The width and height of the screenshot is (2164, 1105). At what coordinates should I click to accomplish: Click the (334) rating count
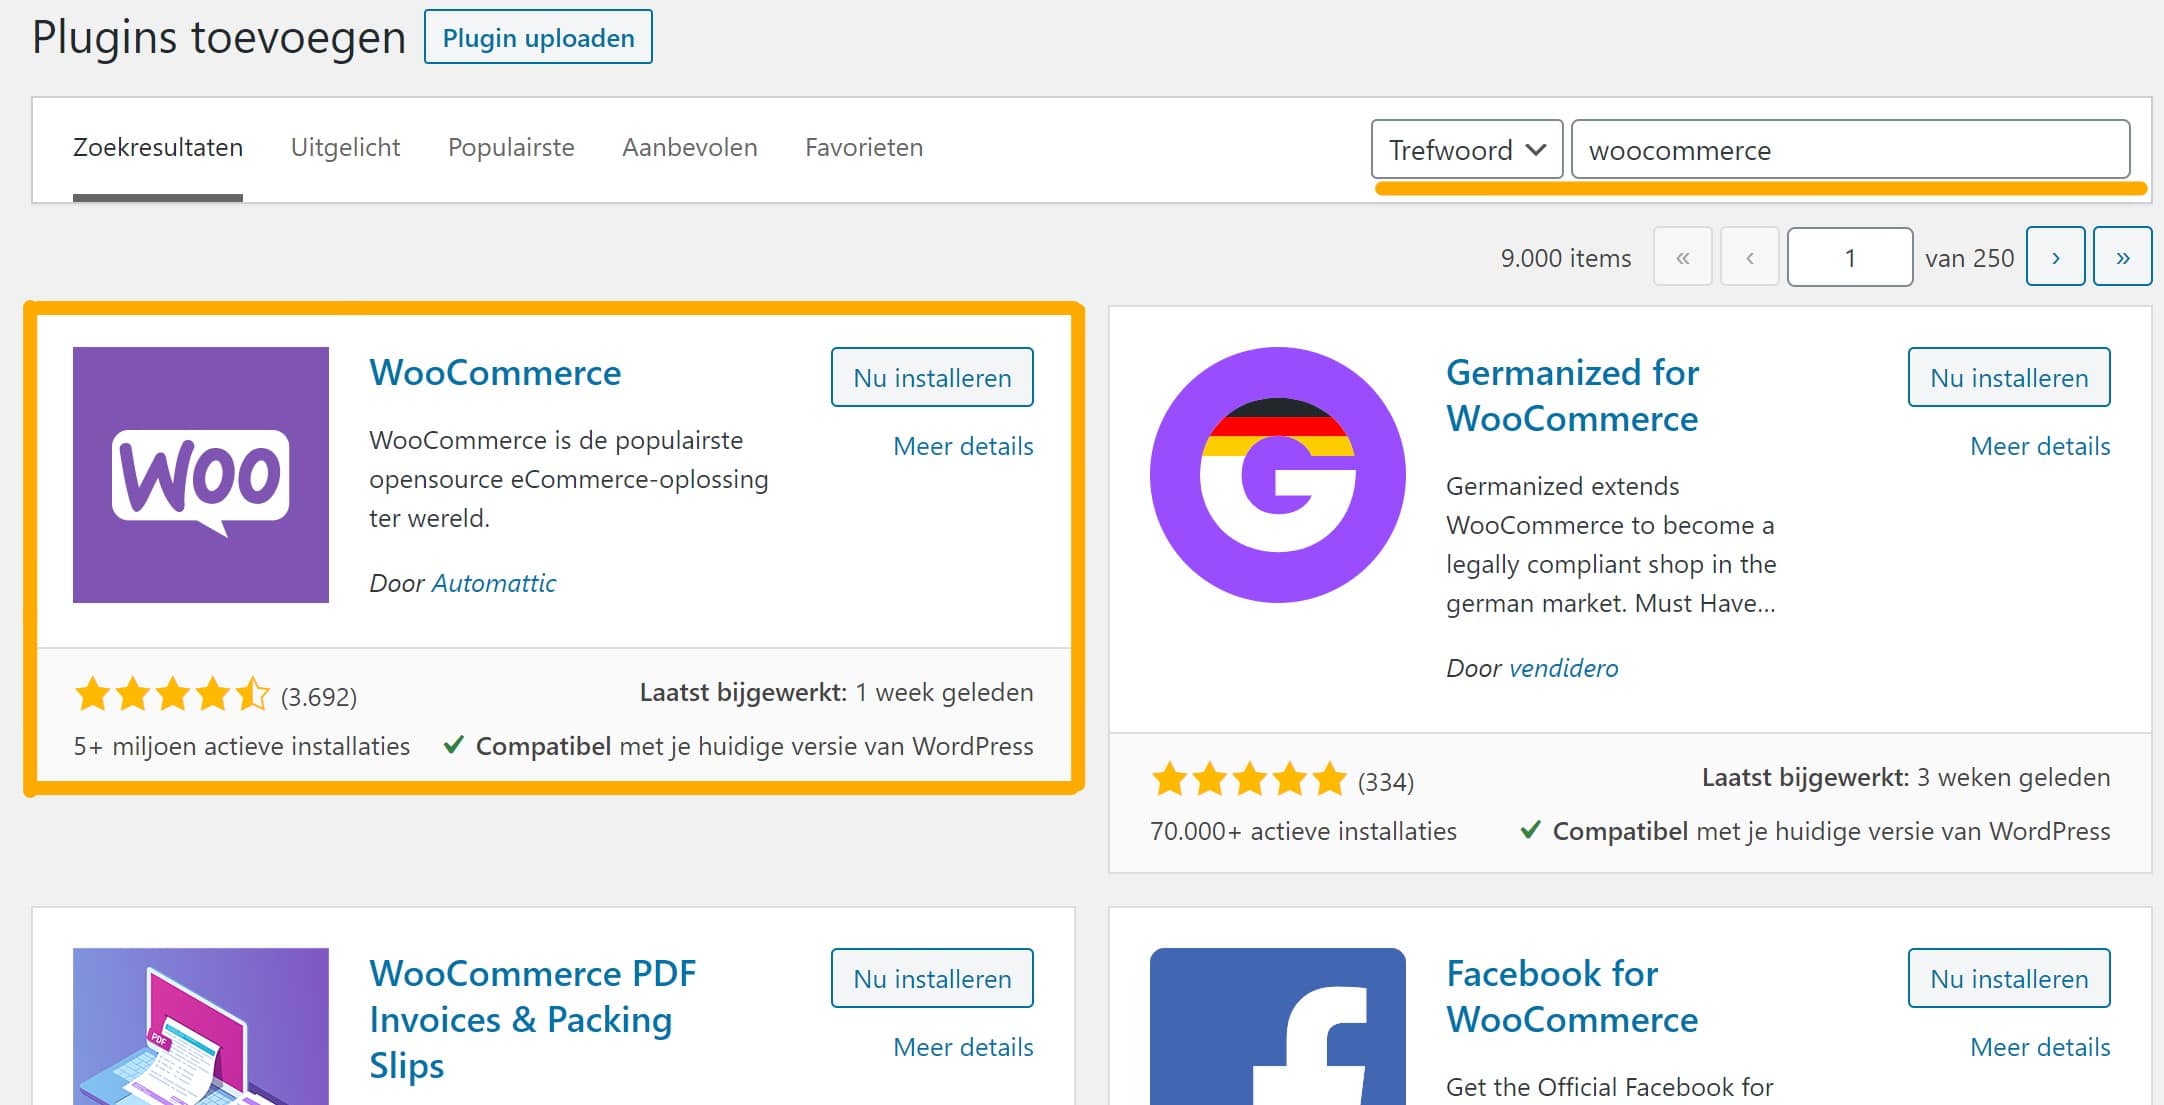coord(1386,782)
